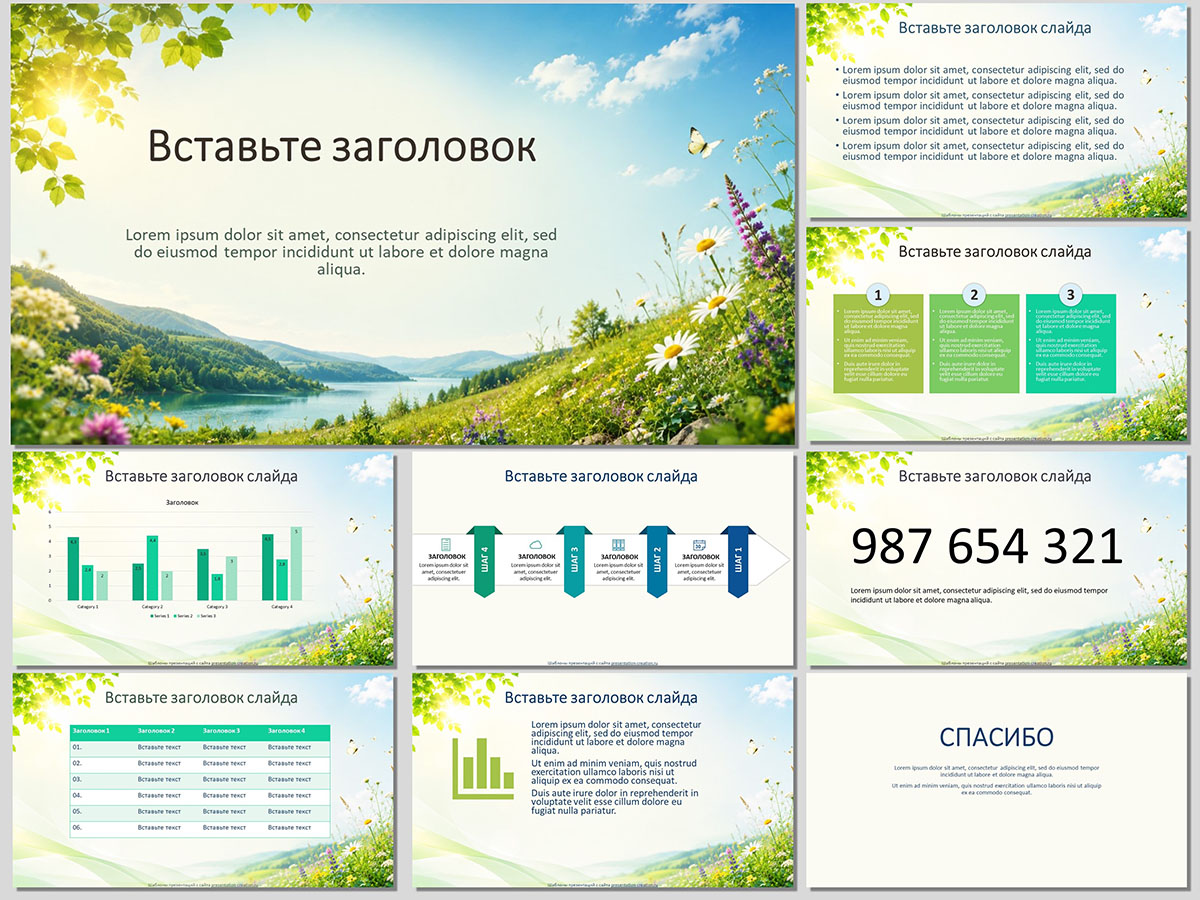Click the table header "Заголовок 1"

click(x=91, y=731)
